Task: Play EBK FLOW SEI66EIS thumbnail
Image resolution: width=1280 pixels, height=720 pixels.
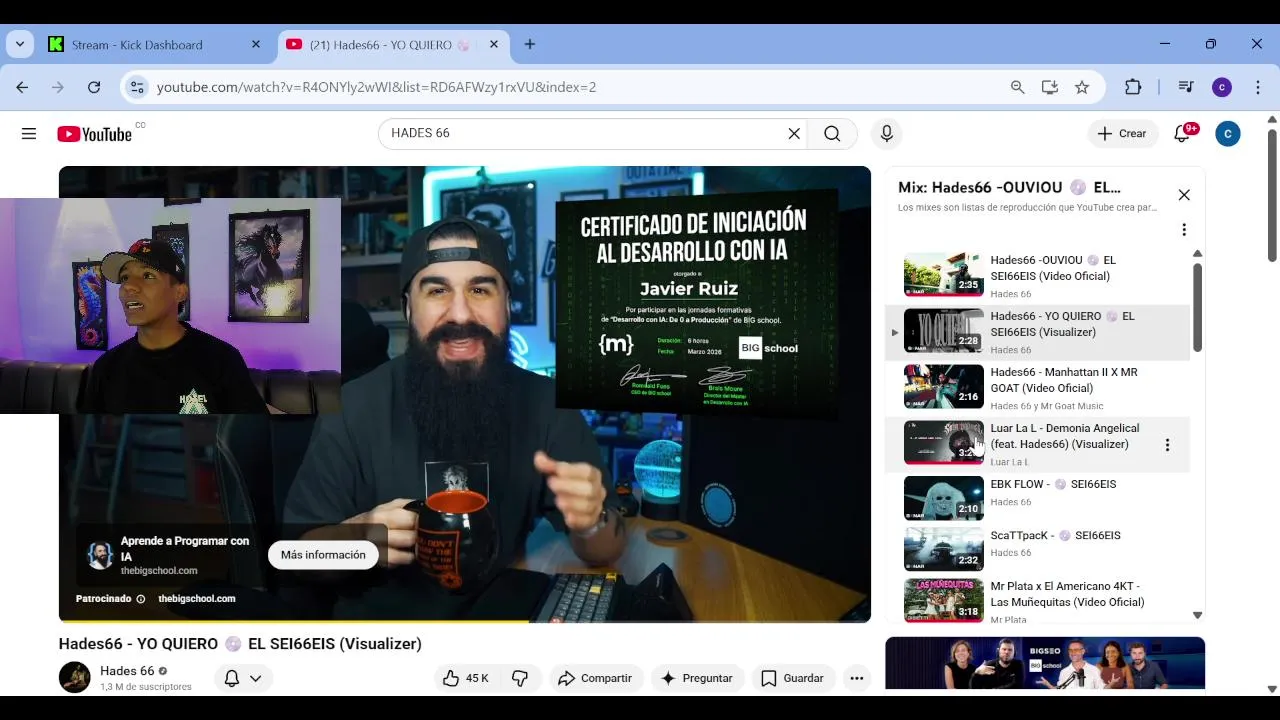Action: point(944,499)
